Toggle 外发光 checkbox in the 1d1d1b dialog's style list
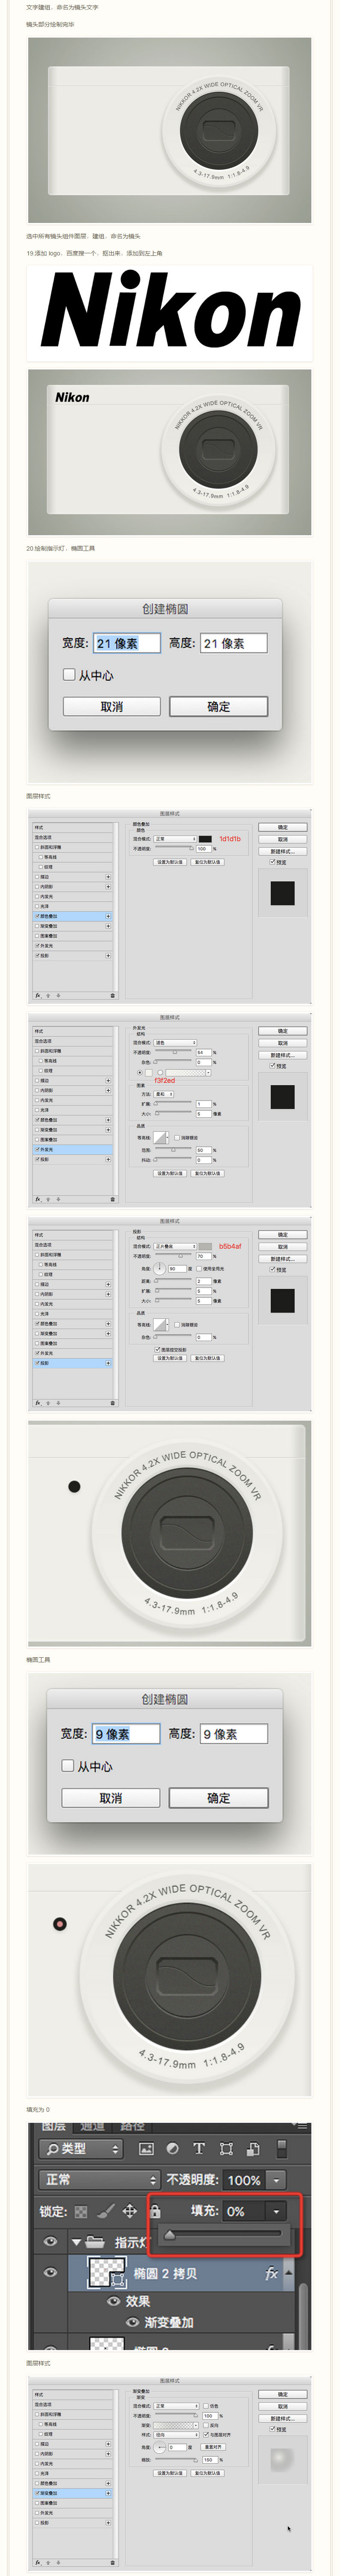The width and height of the screenshot is (340, 2576). (38, 946)
